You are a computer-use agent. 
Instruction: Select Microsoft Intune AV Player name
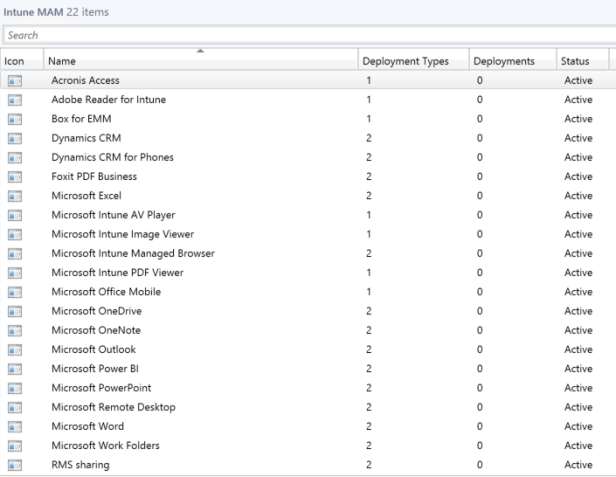point(113,215)
